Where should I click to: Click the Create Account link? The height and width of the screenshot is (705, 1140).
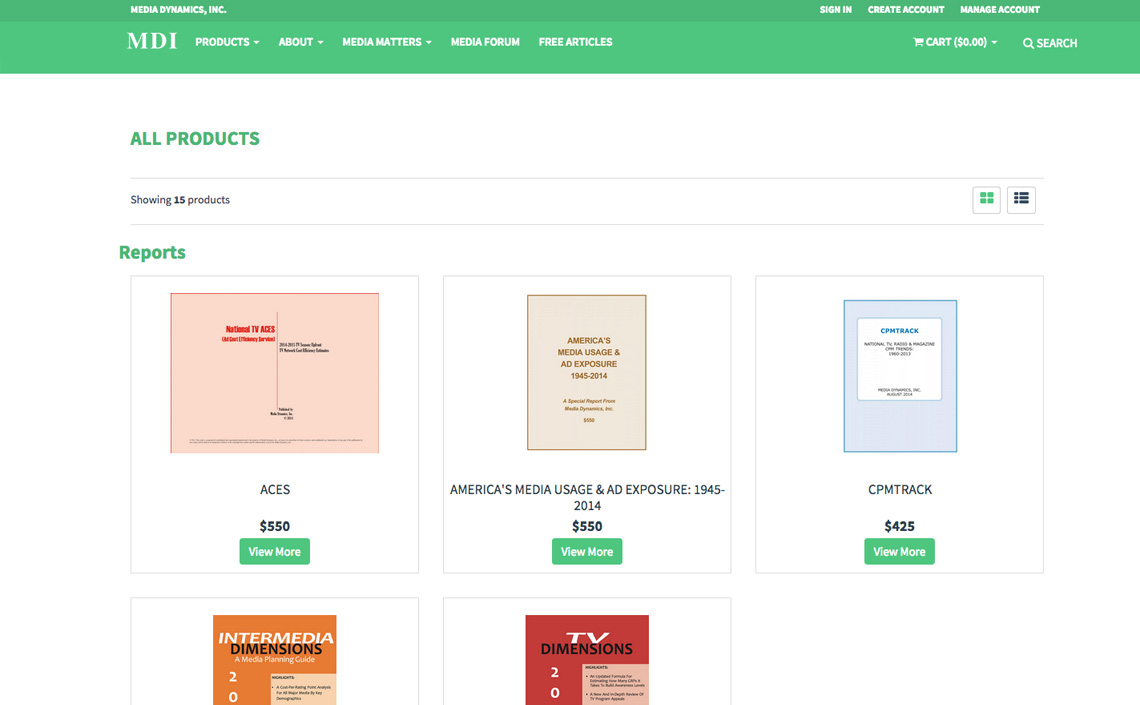point(906,9)
